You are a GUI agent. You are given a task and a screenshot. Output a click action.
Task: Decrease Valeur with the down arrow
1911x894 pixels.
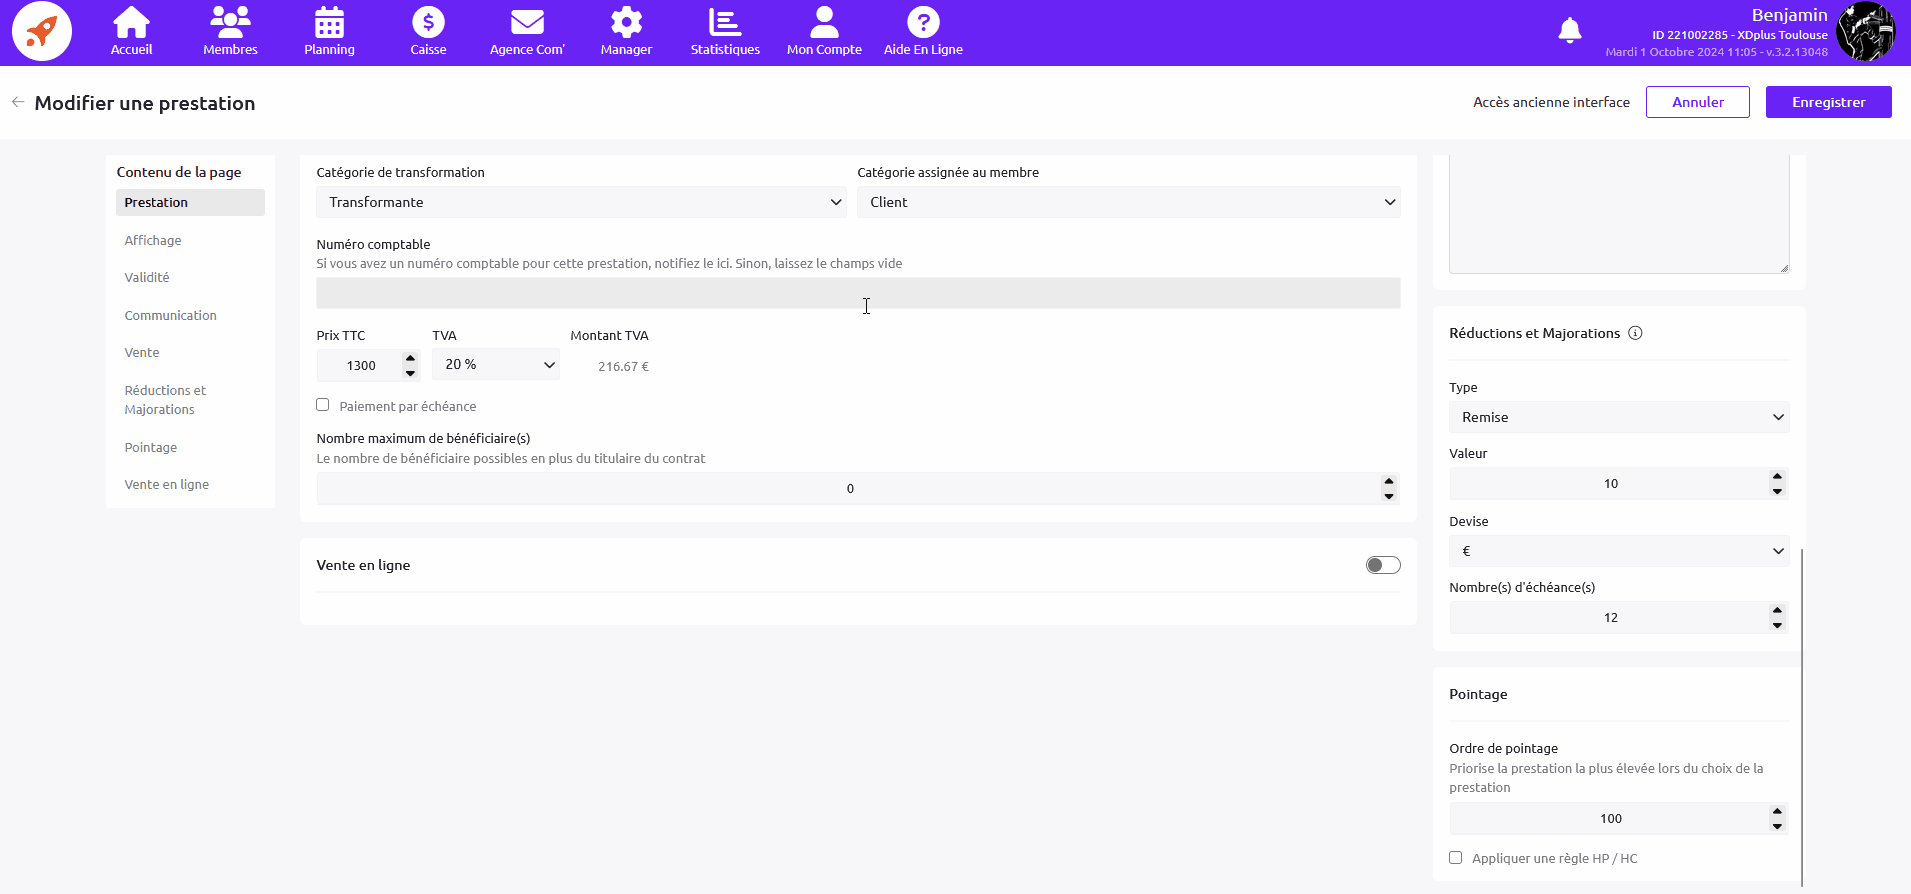pyautogui.click(x=1777, y=491)
